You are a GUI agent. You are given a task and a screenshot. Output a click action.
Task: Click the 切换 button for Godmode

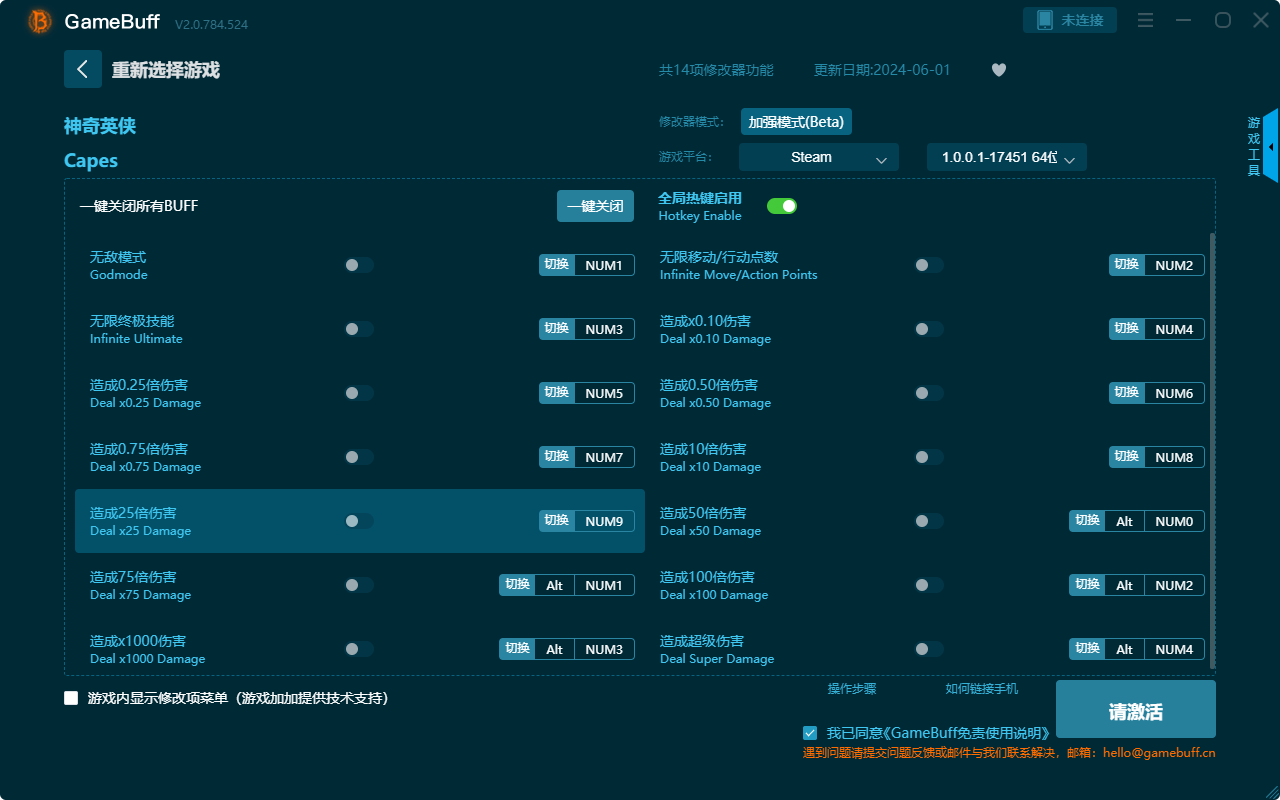click(x=557, y=265)
